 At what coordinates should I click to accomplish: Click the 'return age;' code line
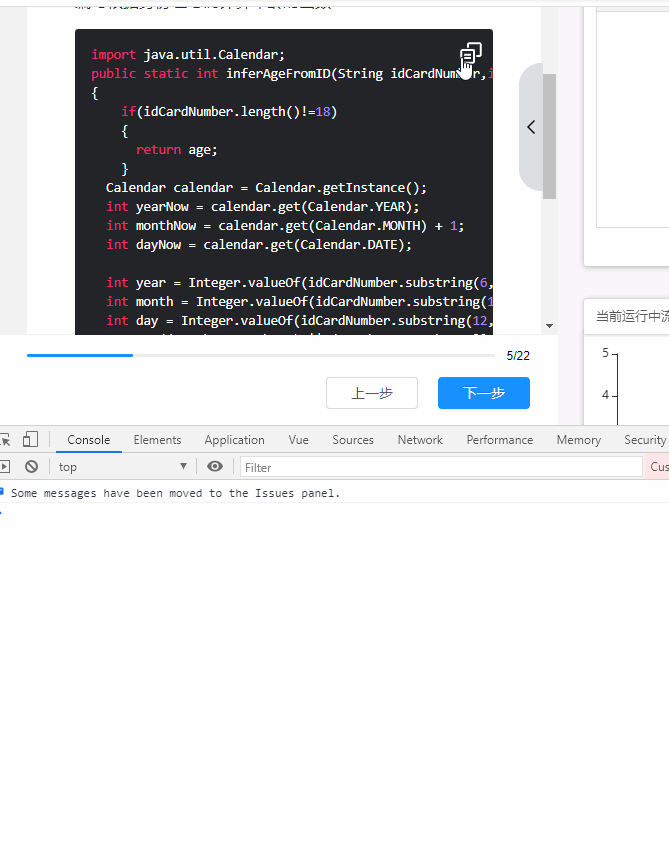[177, 150]
